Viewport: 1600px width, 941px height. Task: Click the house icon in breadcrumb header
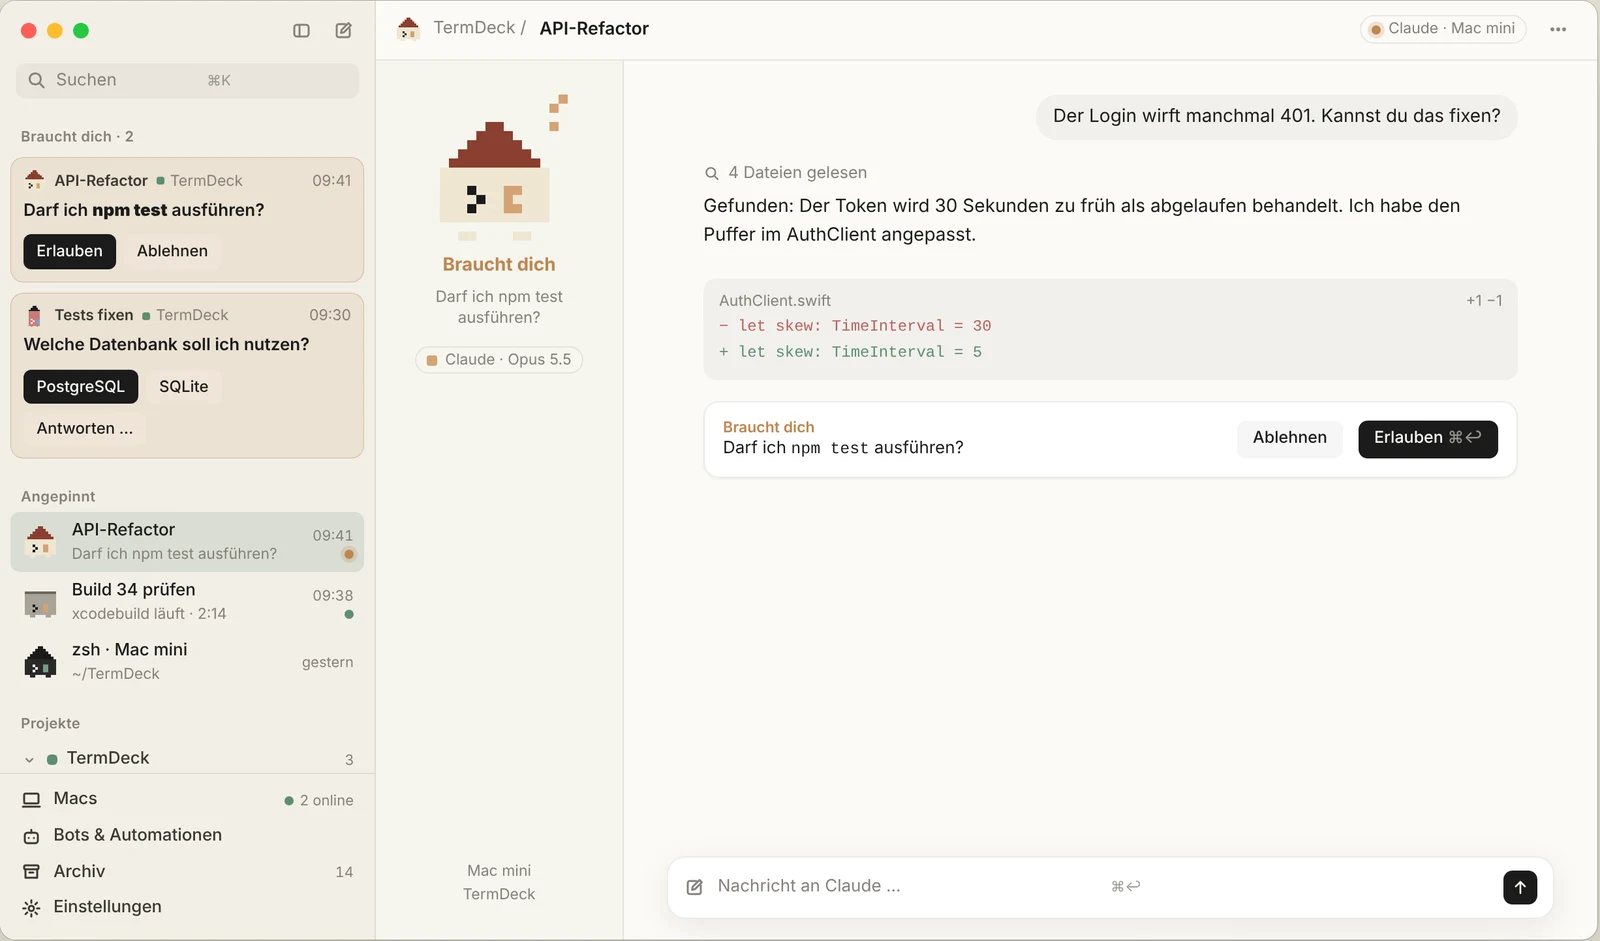pos(408,28)
